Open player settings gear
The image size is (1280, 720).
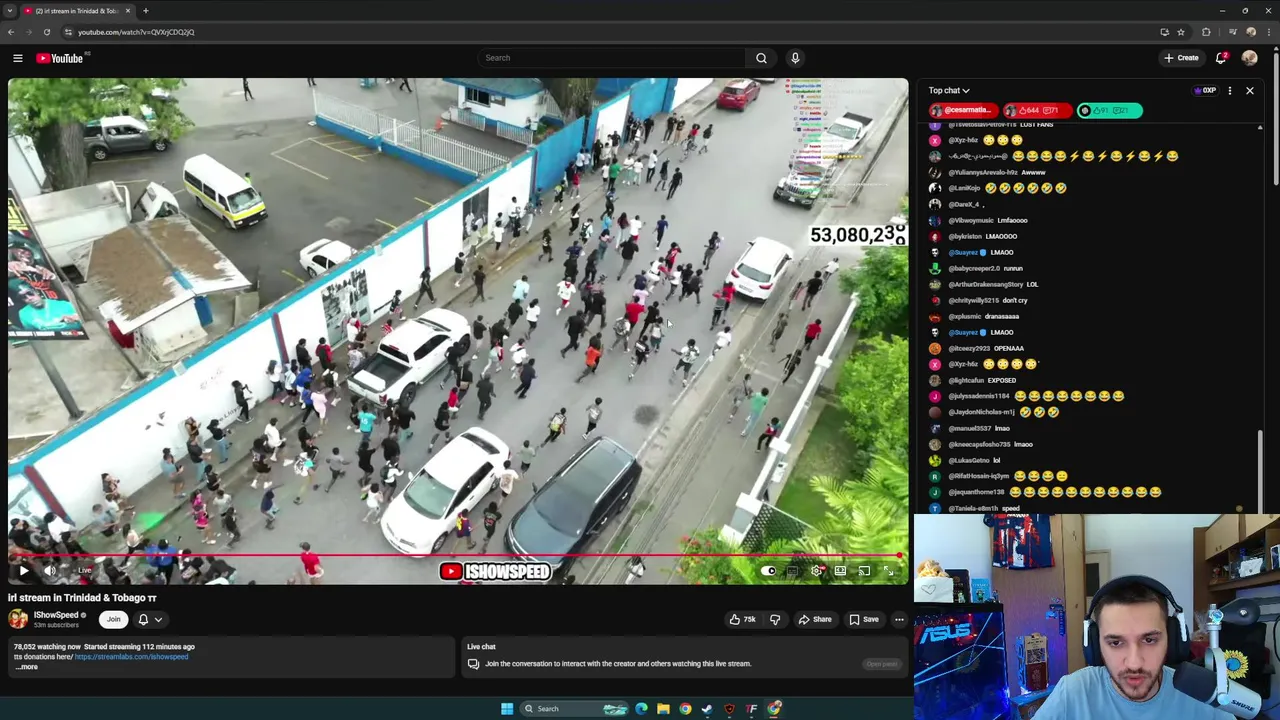[817, 571]
